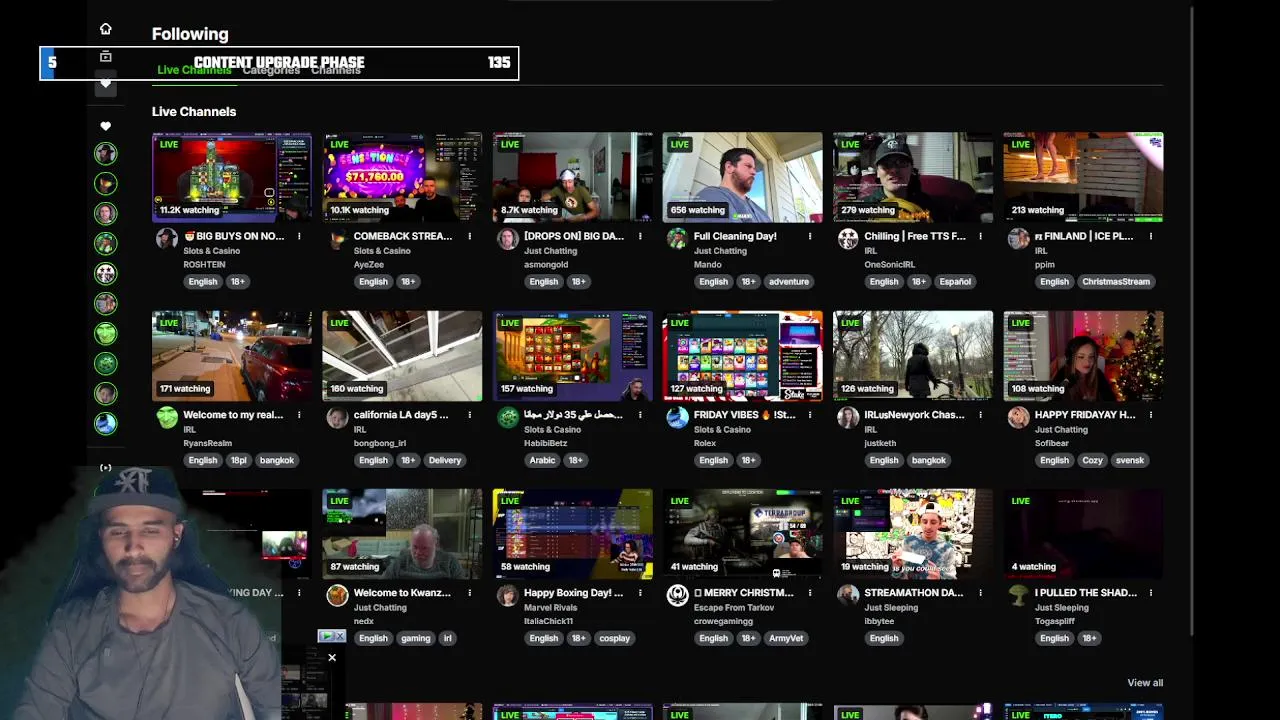Open options menu for Sofibear stream
The width and height of the screenshot is (1280, 720).
[1151, 415]
